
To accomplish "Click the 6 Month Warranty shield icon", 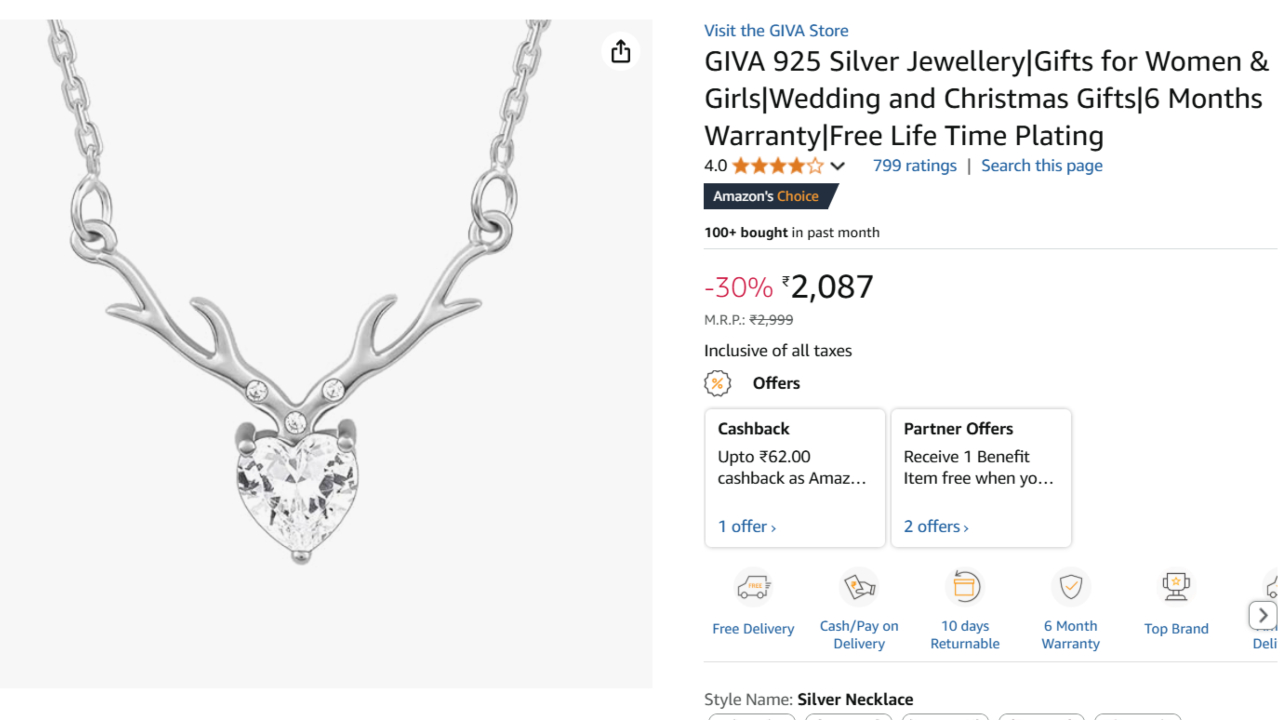I will [x=1071, y=587].
